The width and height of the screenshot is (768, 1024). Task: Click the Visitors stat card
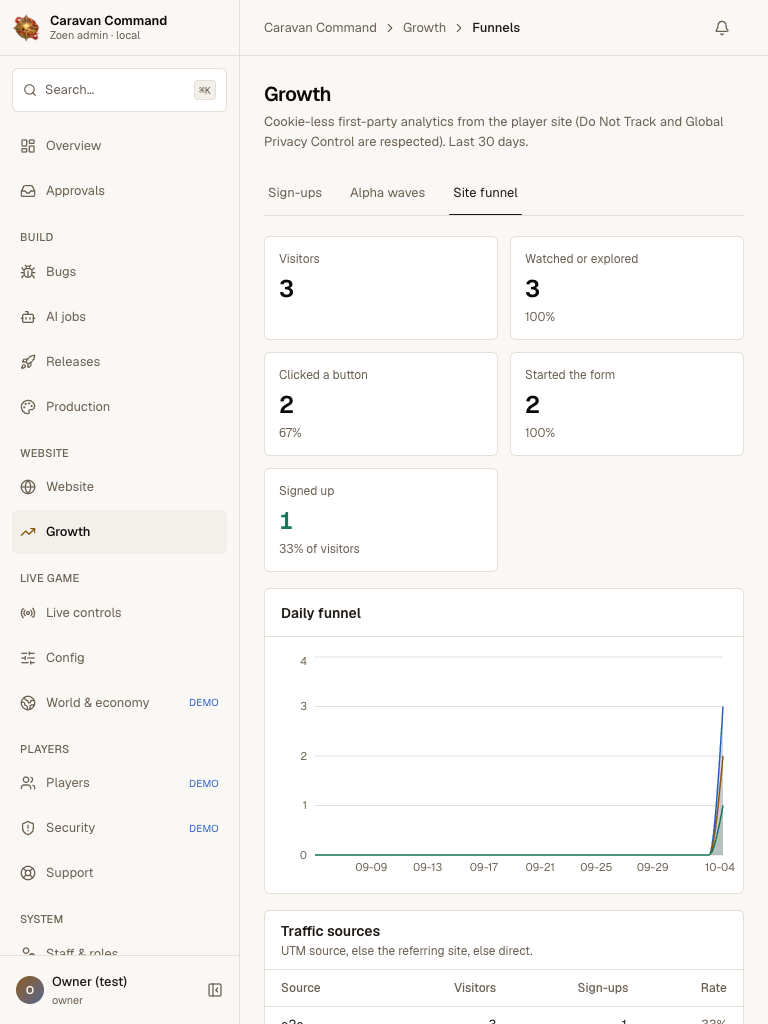(381, 288)
